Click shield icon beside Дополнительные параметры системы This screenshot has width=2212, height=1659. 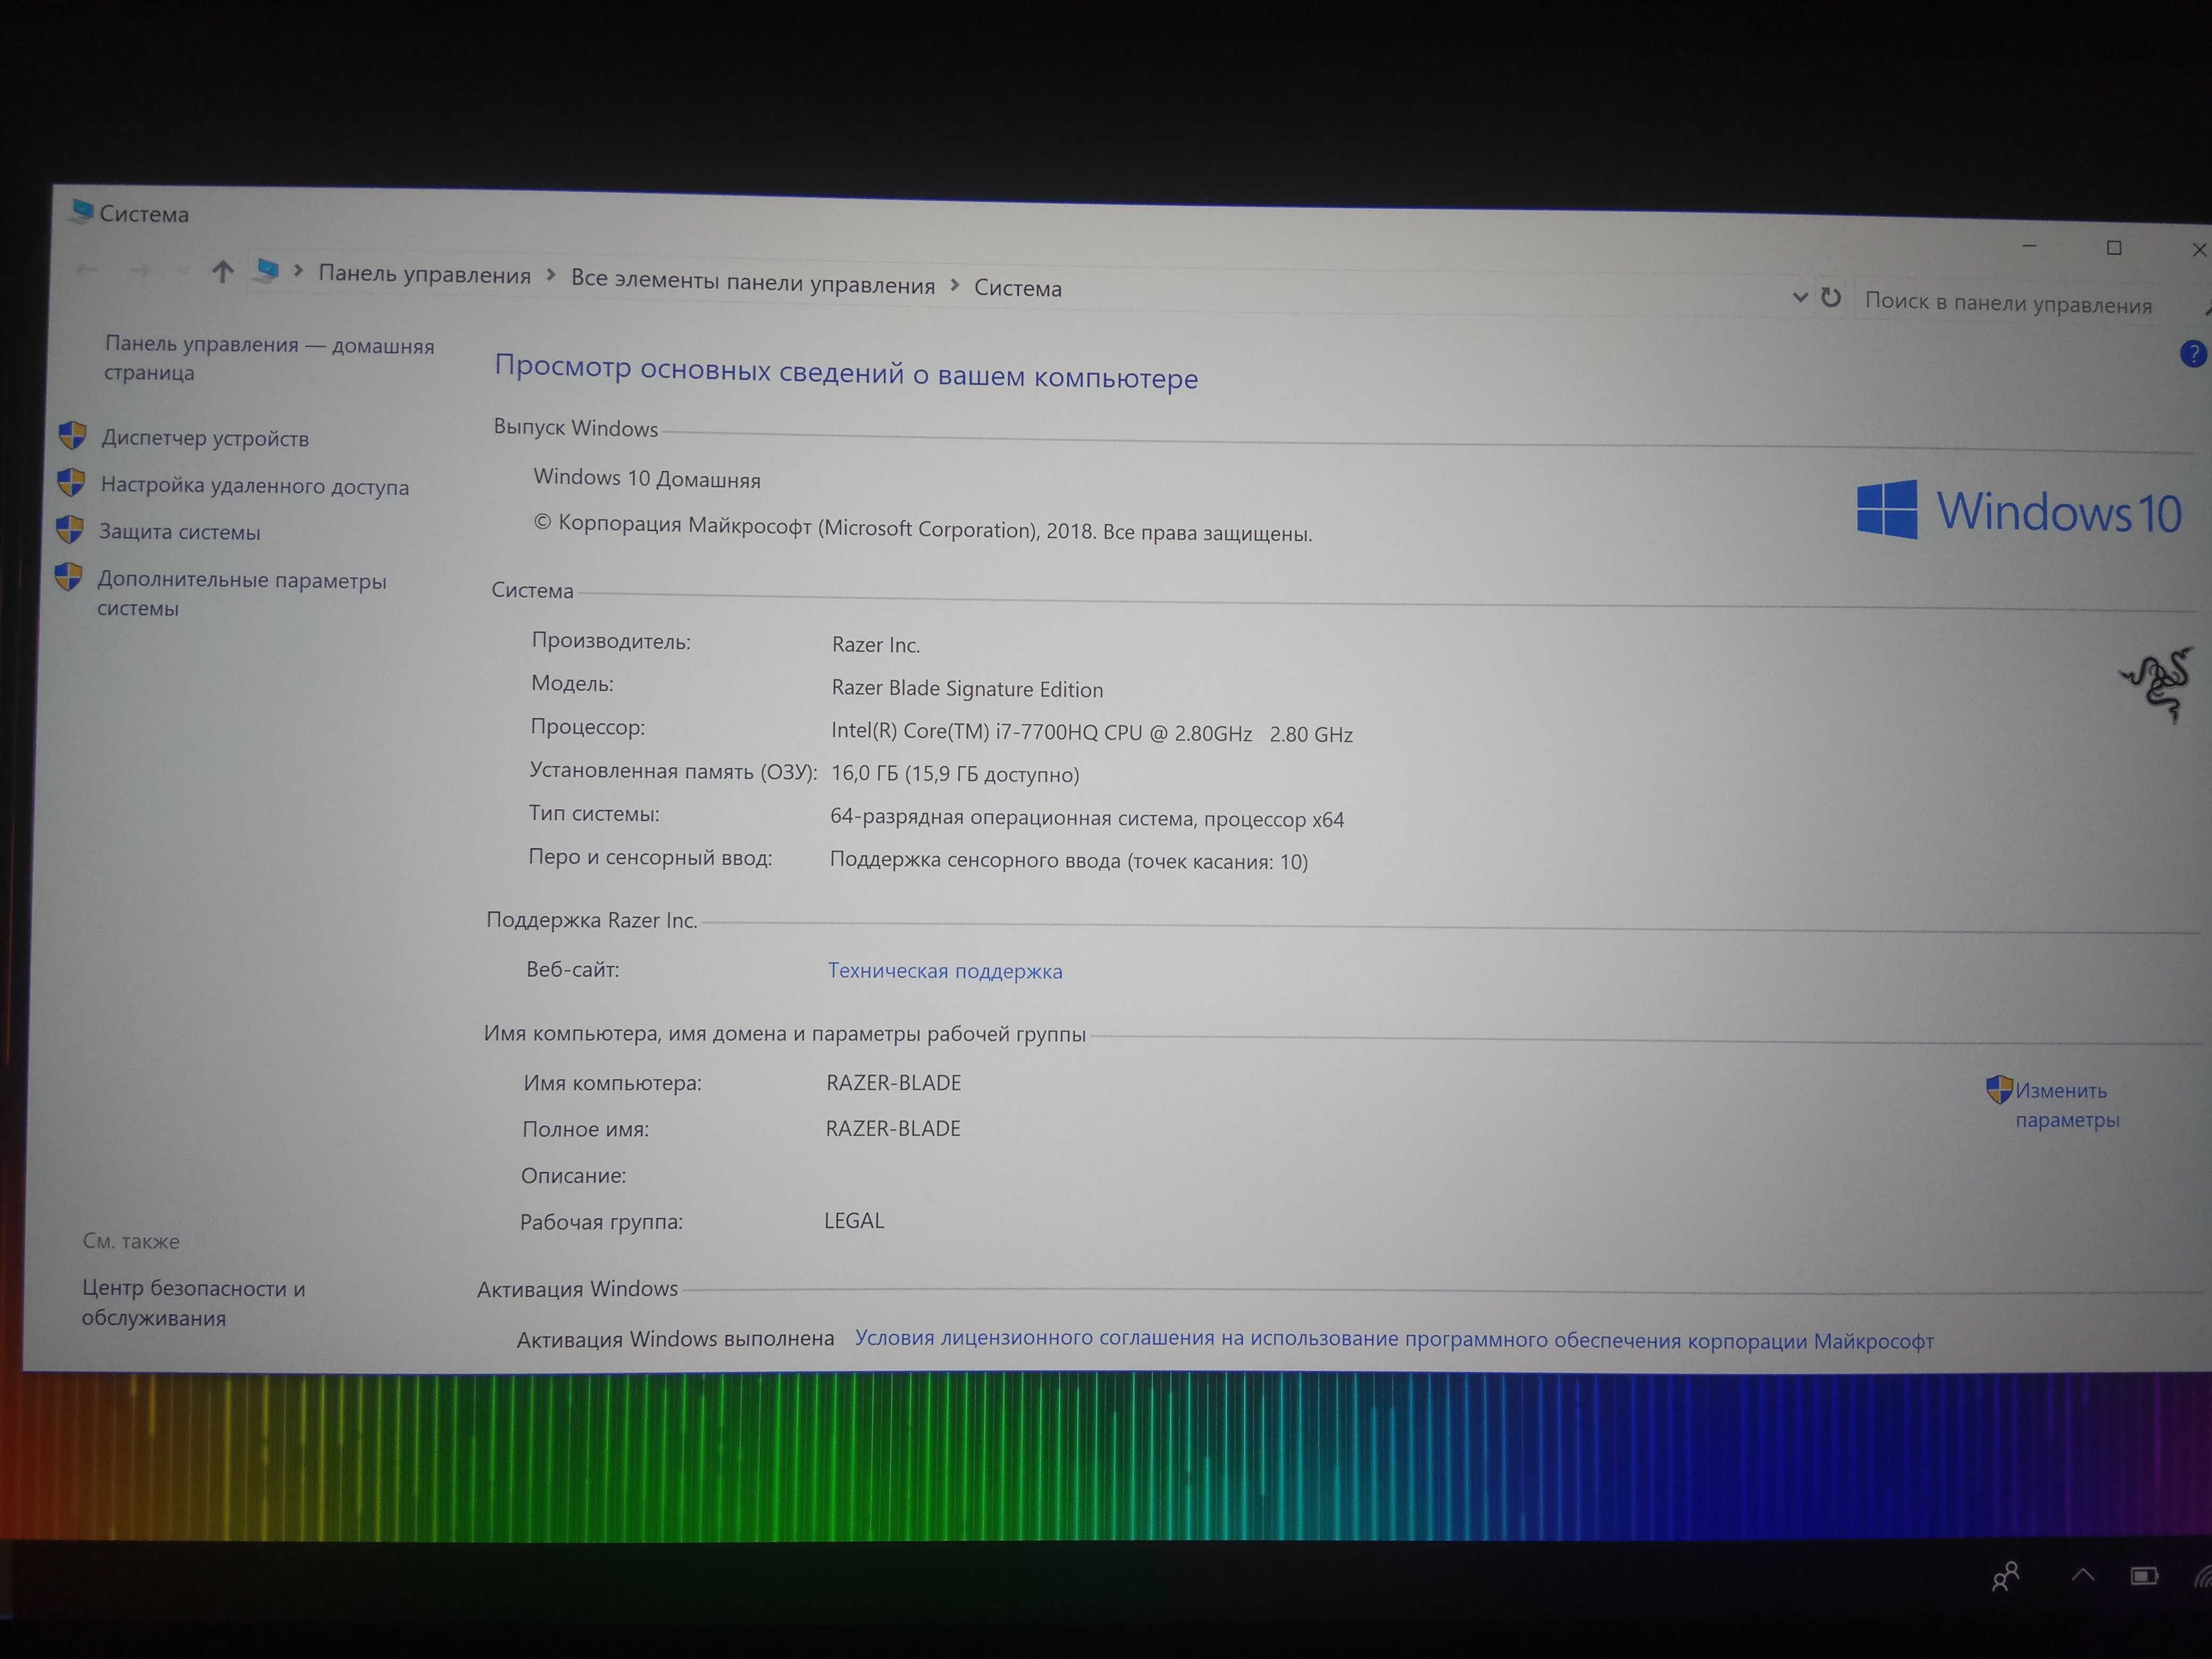click(x=68, y=576)
